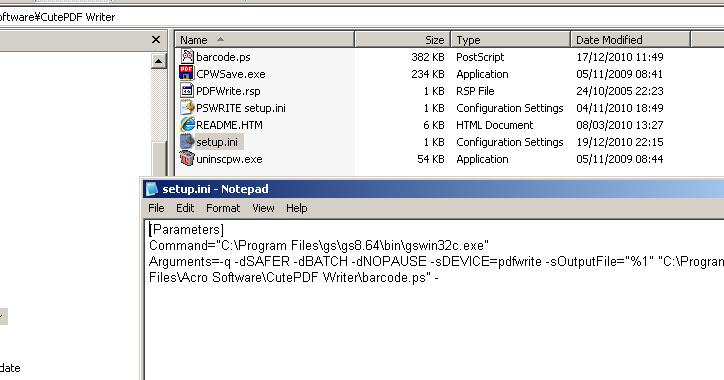Sort files by Size column header
The height and width of the screenshot is (380, 724).
click(403, 40)
